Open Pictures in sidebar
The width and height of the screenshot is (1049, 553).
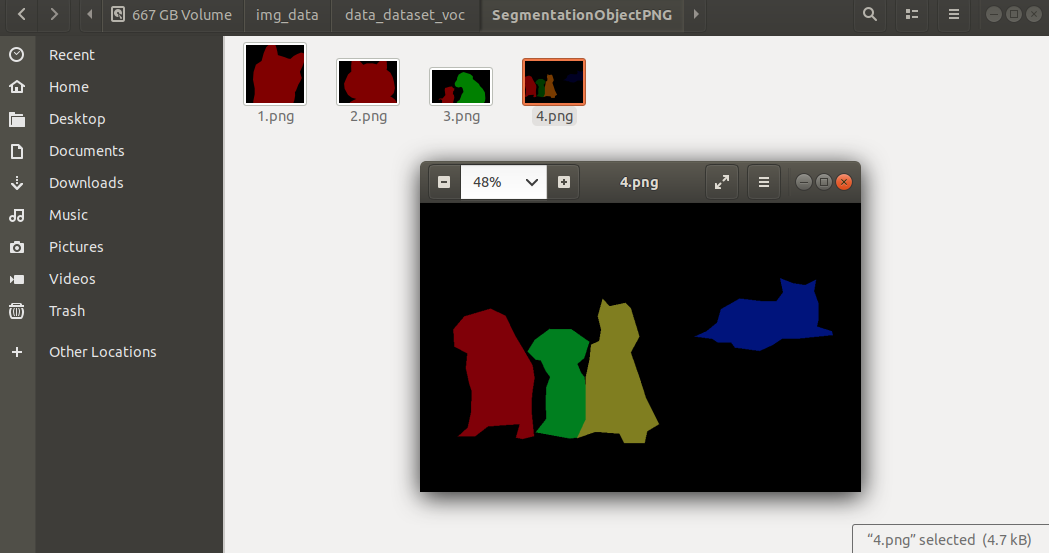coord(76,247)
